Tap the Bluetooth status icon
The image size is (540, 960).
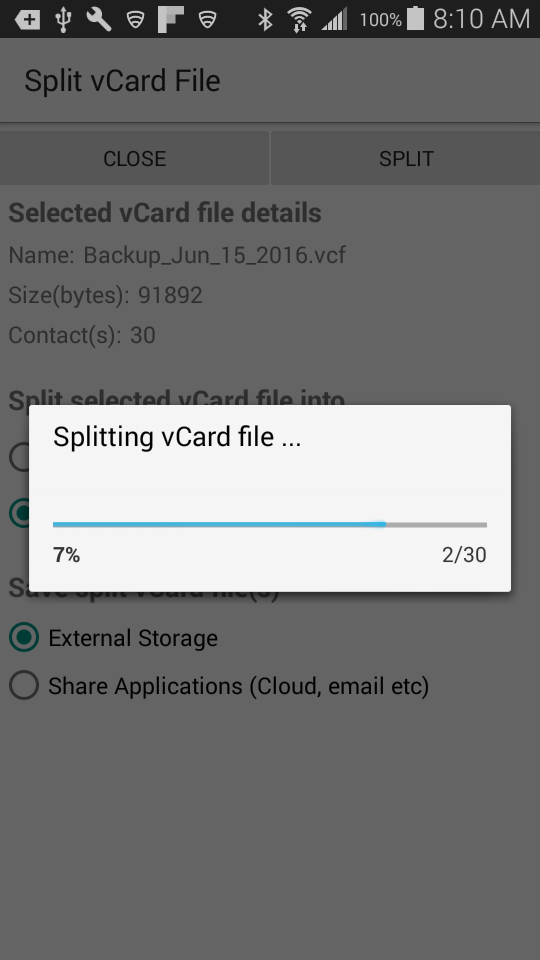point(265,20)
